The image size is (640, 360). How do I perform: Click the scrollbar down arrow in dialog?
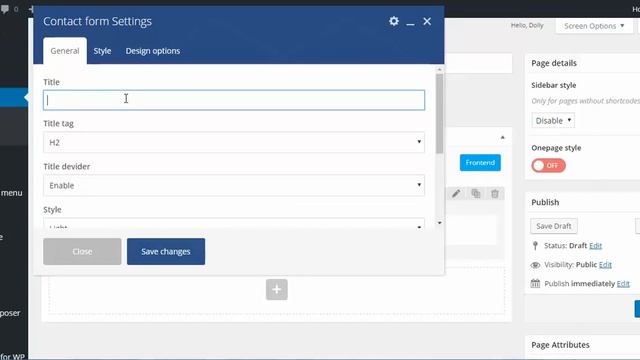(439, 223)
